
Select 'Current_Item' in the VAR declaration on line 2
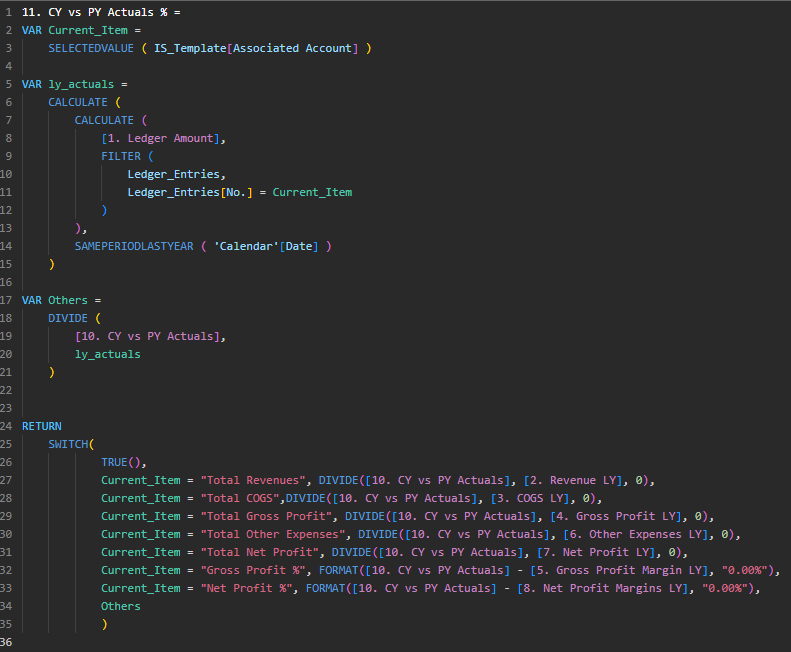[x=88, y=30]
